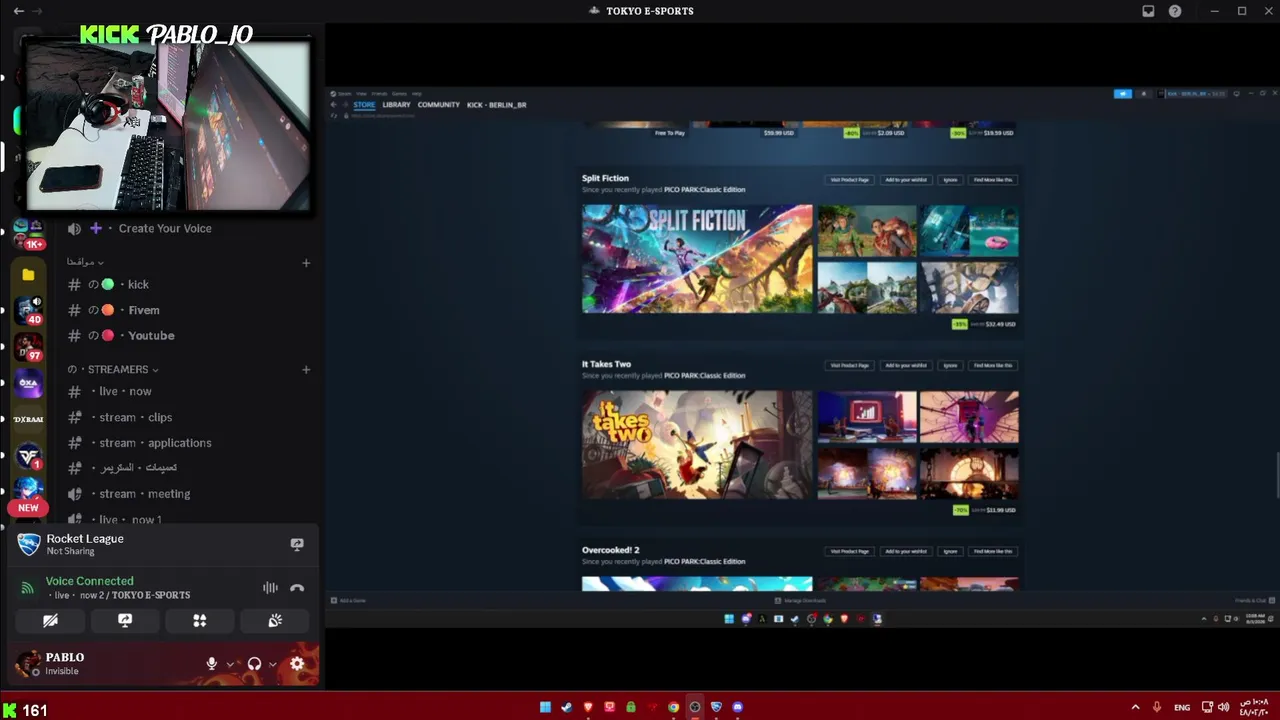Screen dimensions: 1280x720
Task: Join the stream meeting voice channel
Action: [x=144, y=494]
